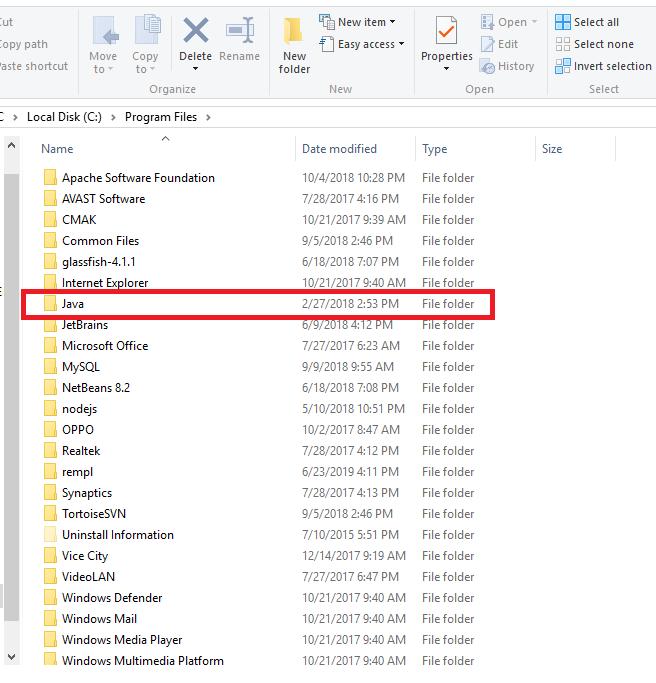Open the Easy access dropdown
Image resolution: width=656 pixels, height=683 pixels.
click(x=362, y=44)
